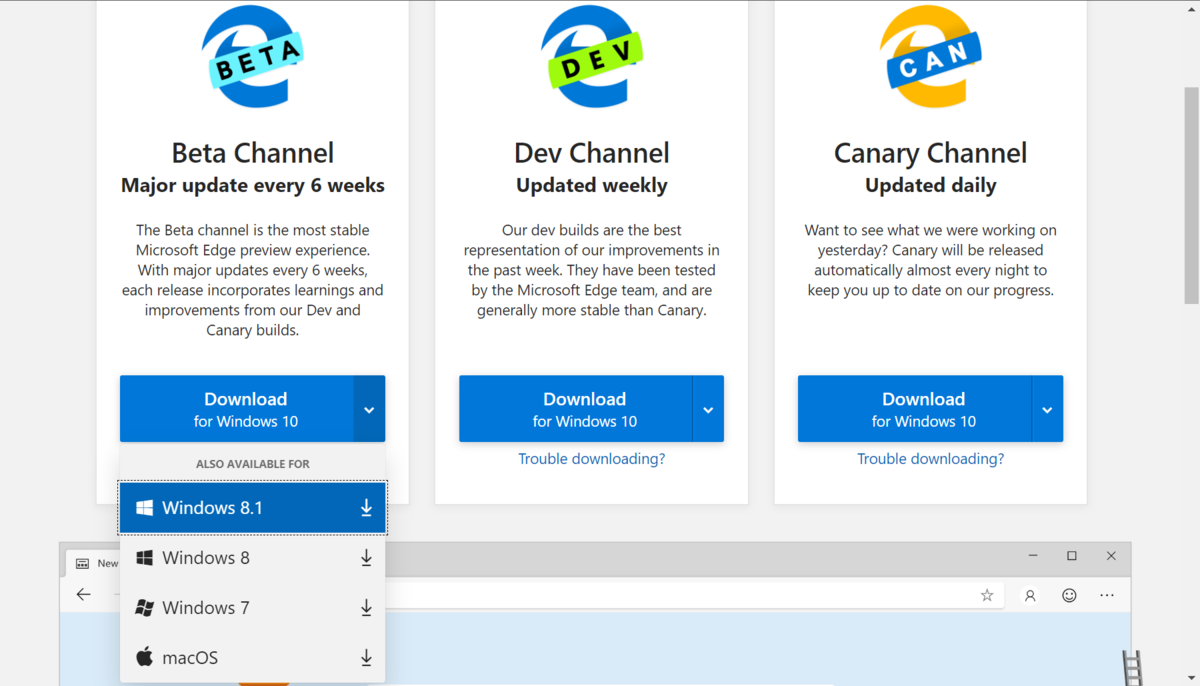Open the profile icon in preview browser
The width and height of the screenshot is (1200, 686).
pyautogui.click(x=1030, y=595)
